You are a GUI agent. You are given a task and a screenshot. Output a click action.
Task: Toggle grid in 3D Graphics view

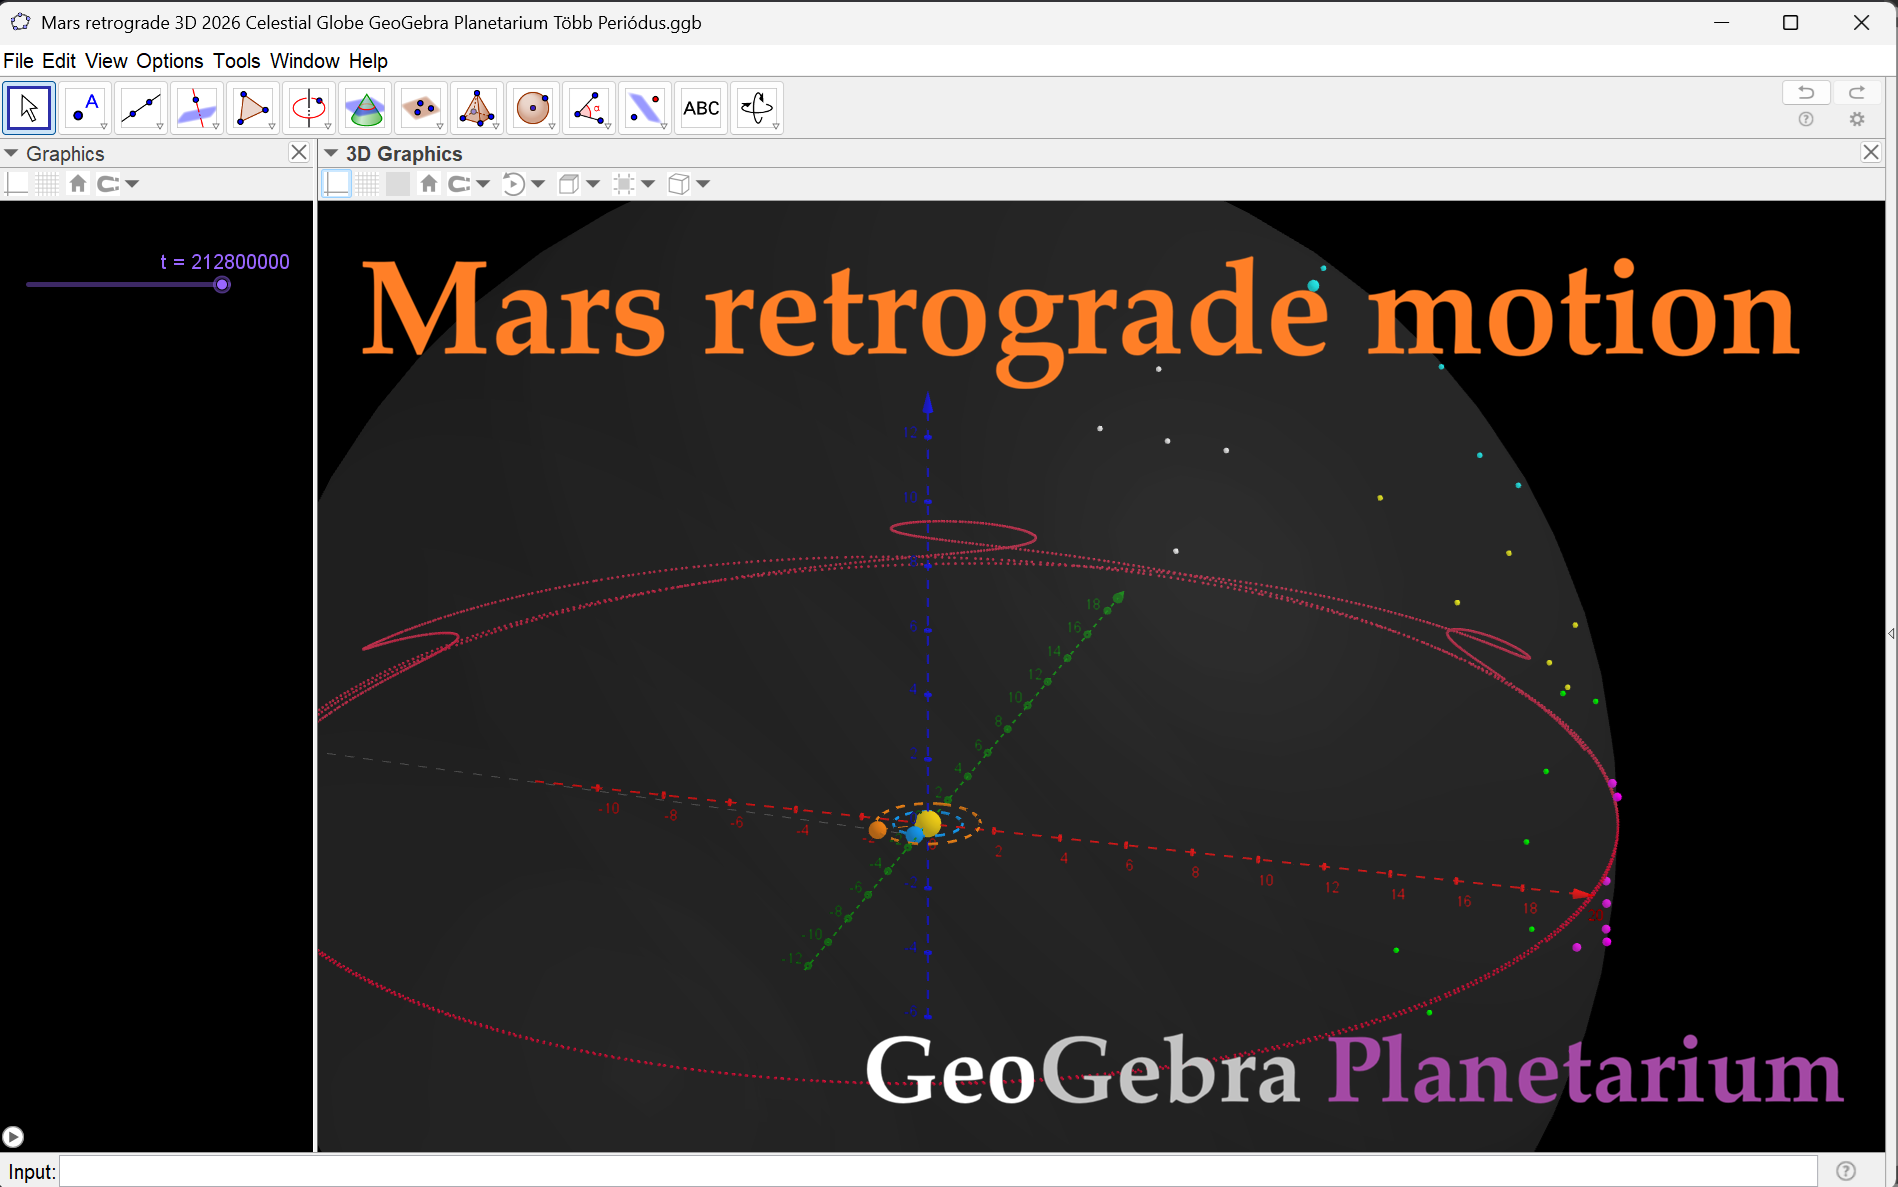[368, 184]
